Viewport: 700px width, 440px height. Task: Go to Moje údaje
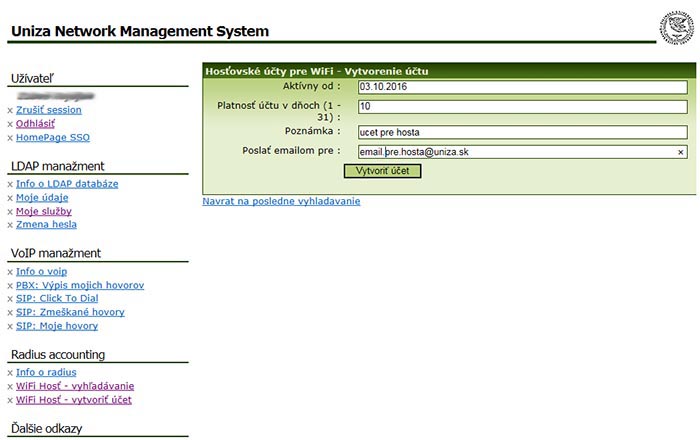coord(42,198)
